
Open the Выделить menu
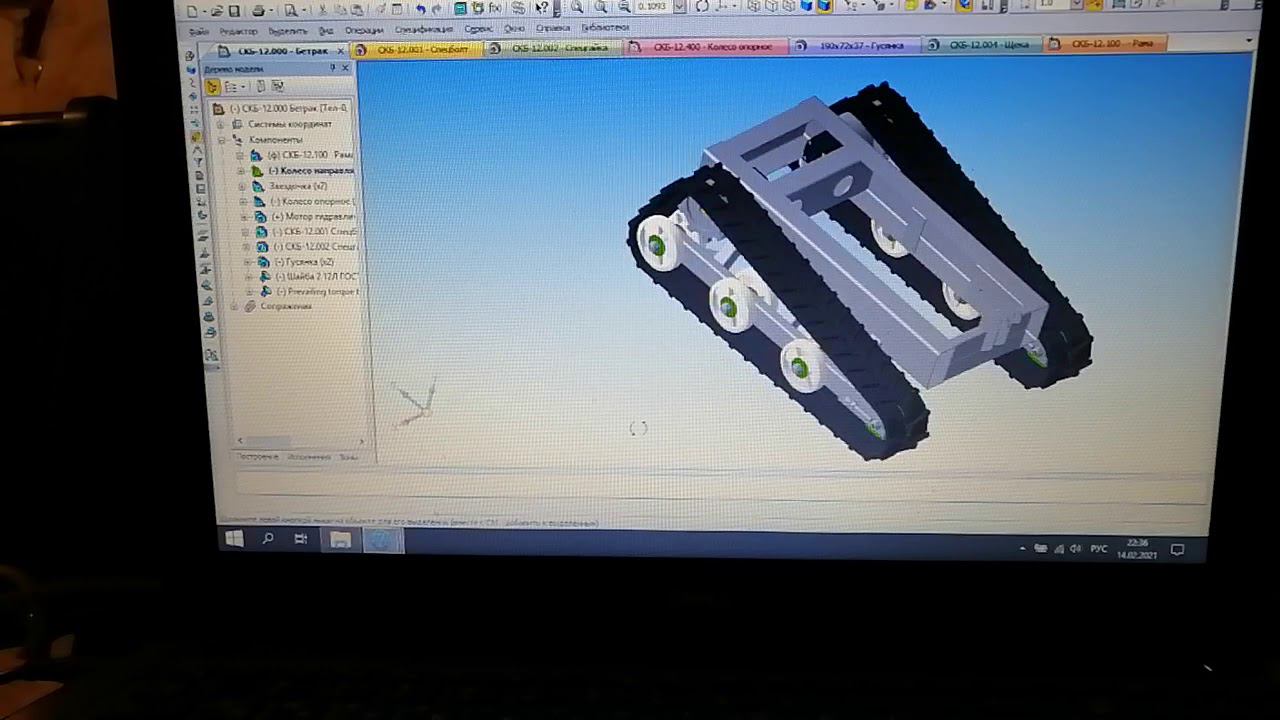pyautogui.click(x=287, y=31)
